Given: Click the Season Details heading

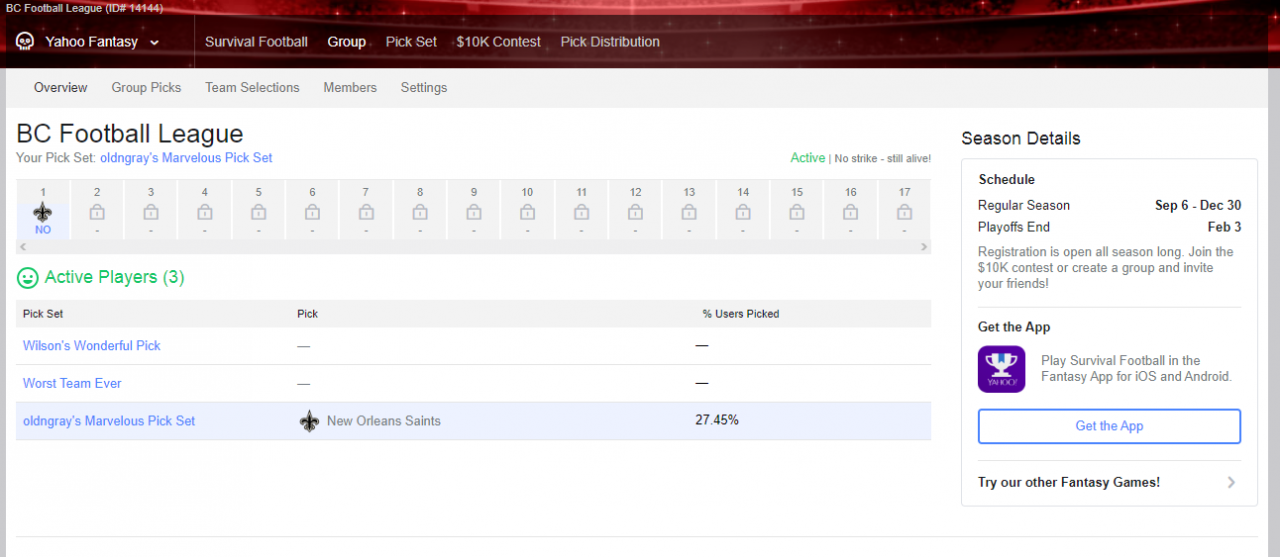Looking at the screenshot, I should point(1021,139).
